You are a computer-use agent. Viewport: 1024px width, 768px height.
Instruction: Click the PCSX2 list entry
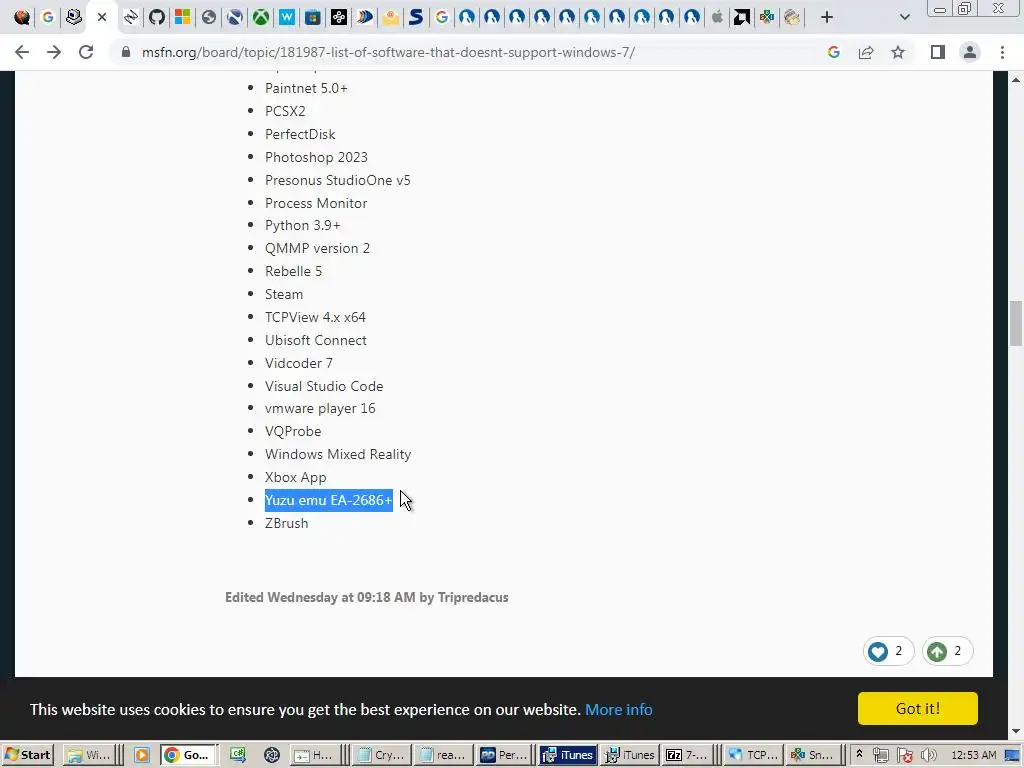tap(285, 111)
